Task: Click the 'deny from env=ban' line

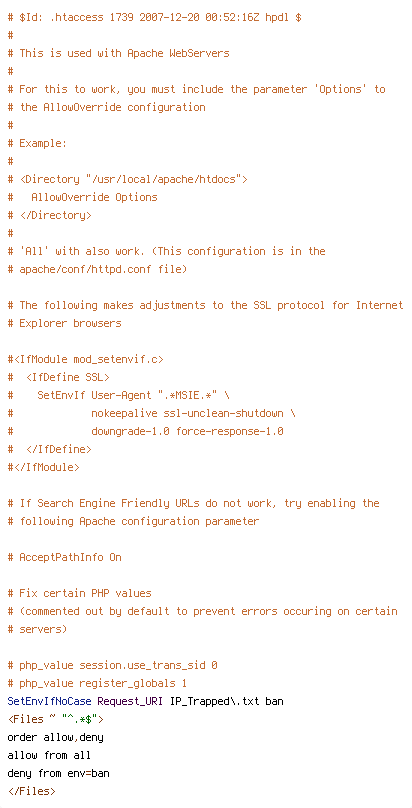Action: tap(58, 773)
